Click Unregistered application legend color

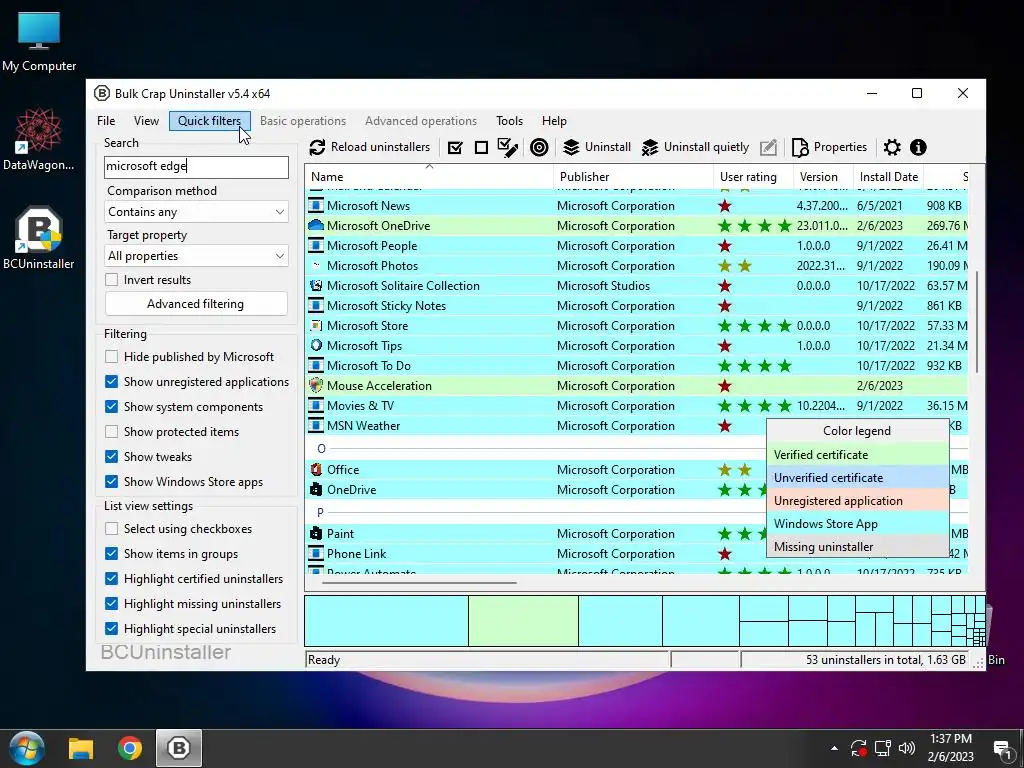(857, 501)
